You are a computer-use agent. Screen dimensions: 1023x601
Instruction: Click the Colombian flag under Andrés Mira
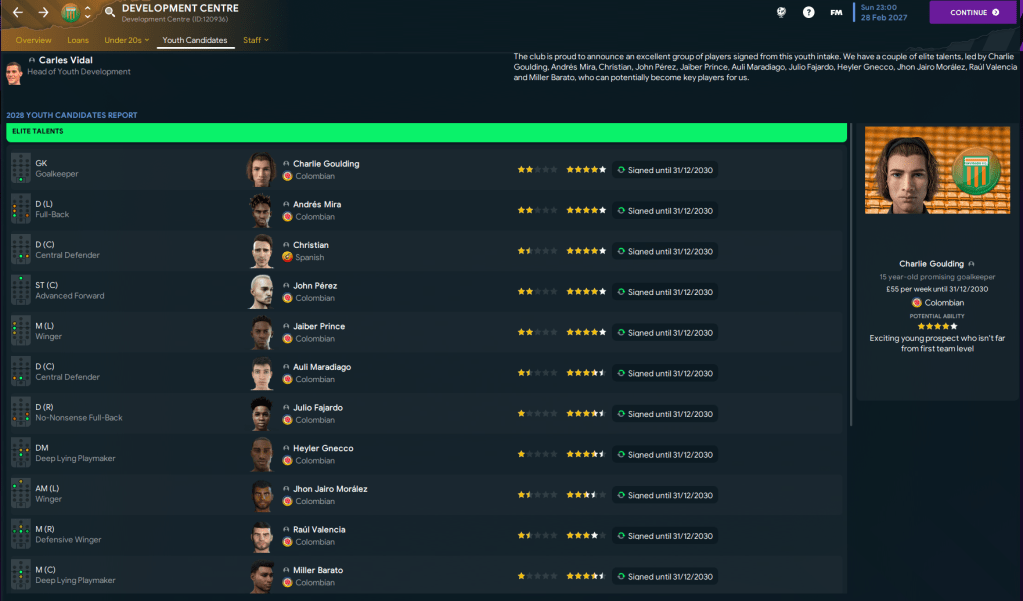(287, 217)
